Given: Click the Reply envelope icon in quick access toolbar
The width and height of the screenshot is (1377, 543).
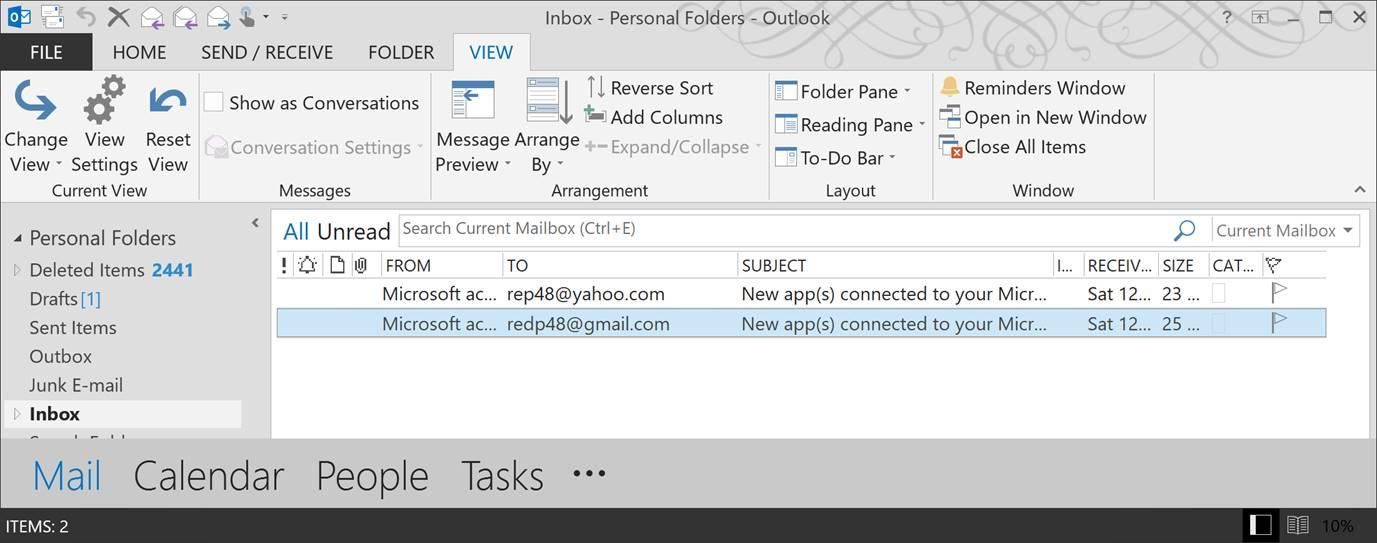Looking at the screenshot, I should [152, 16].
